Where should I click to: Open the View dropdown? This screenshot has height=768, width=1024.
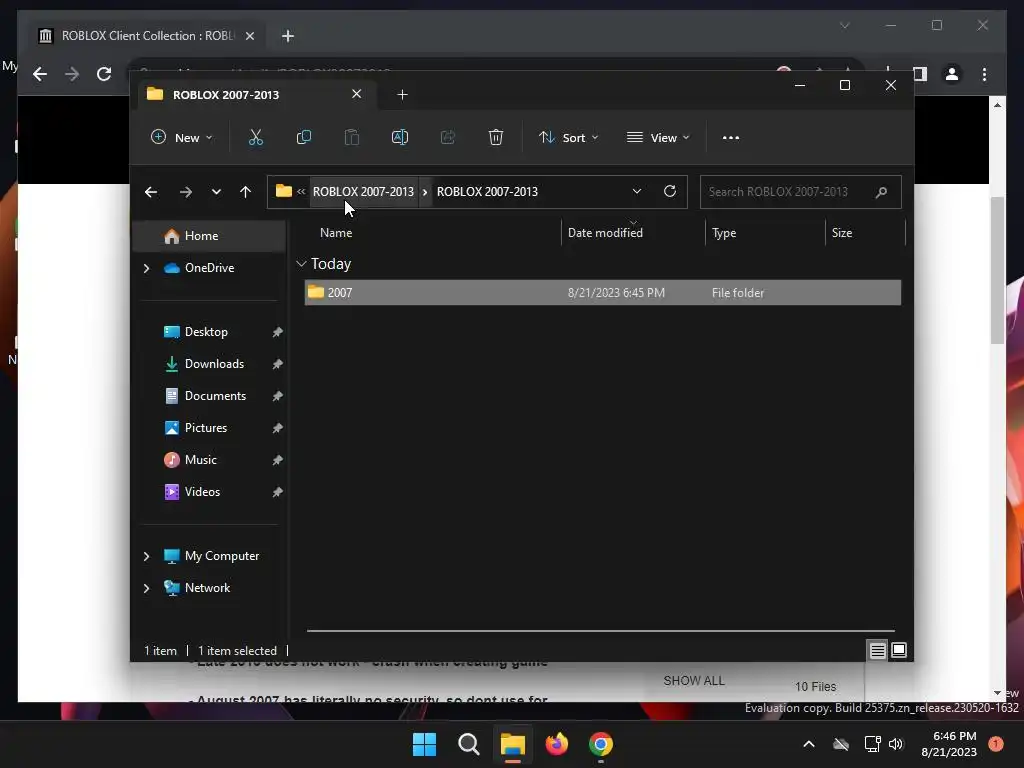tap(658, 138)
